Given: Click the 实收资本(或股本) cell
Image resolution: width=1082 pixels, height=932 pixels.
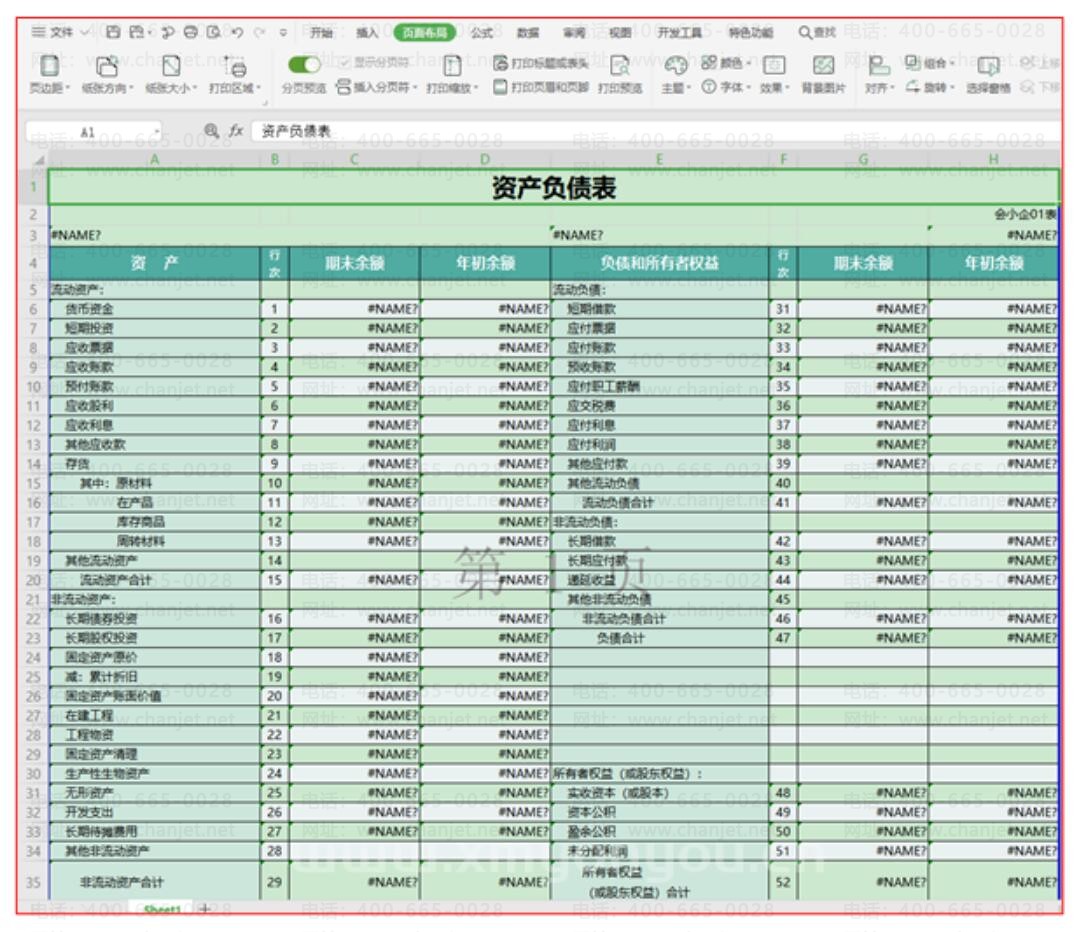Looking at the screenshot, I should 660,793.
